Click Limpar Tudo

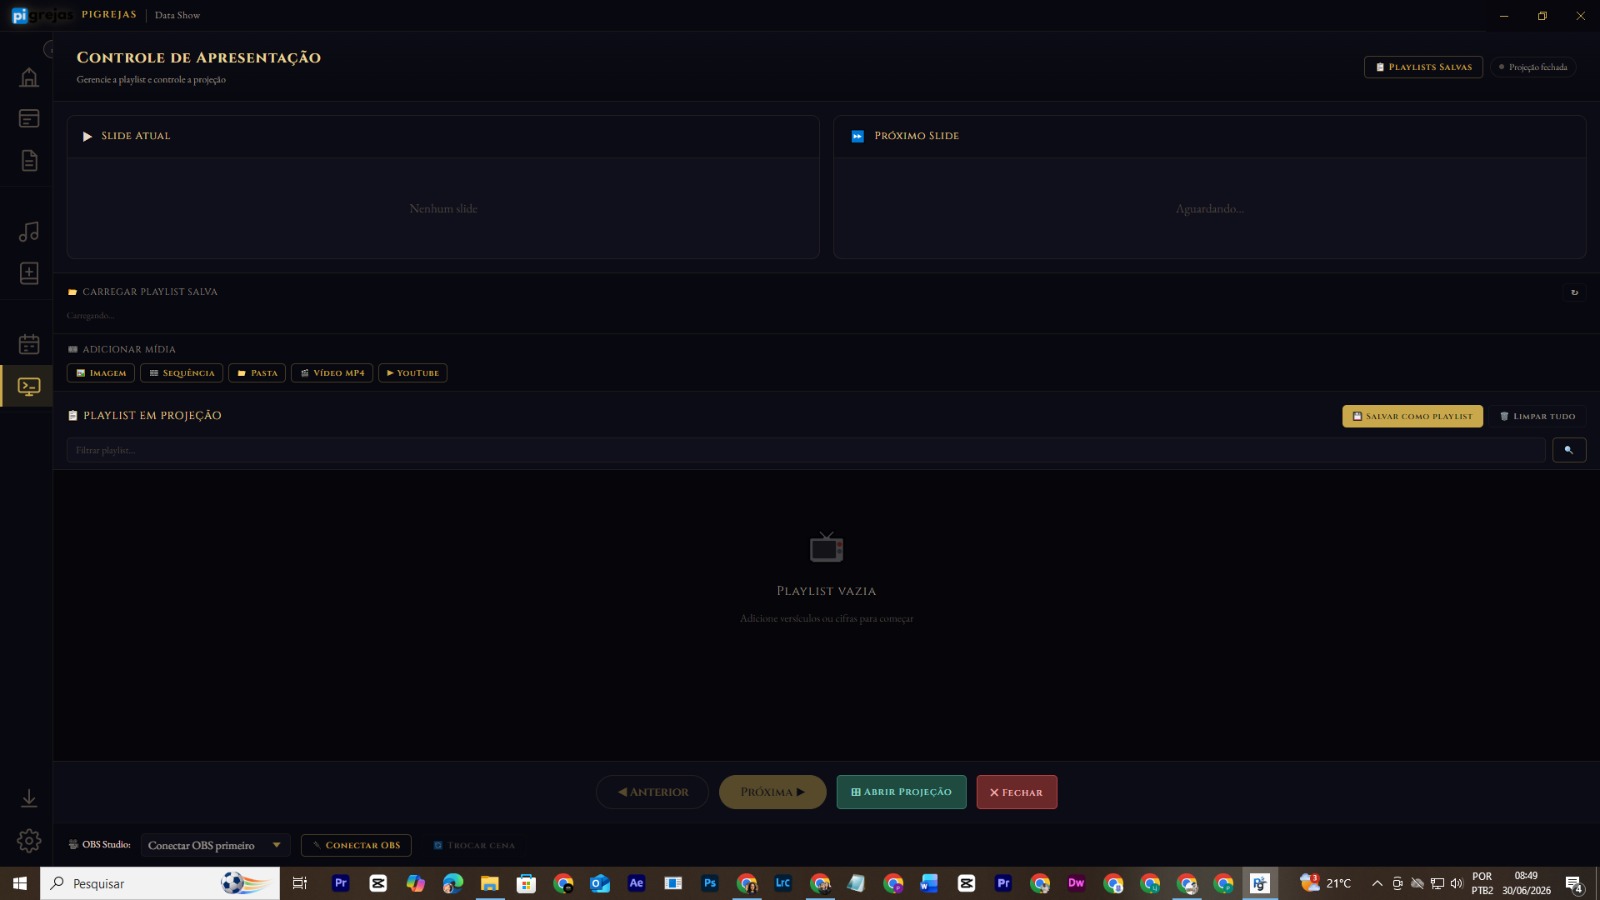pyautogui.click(x=1537, y=416)
